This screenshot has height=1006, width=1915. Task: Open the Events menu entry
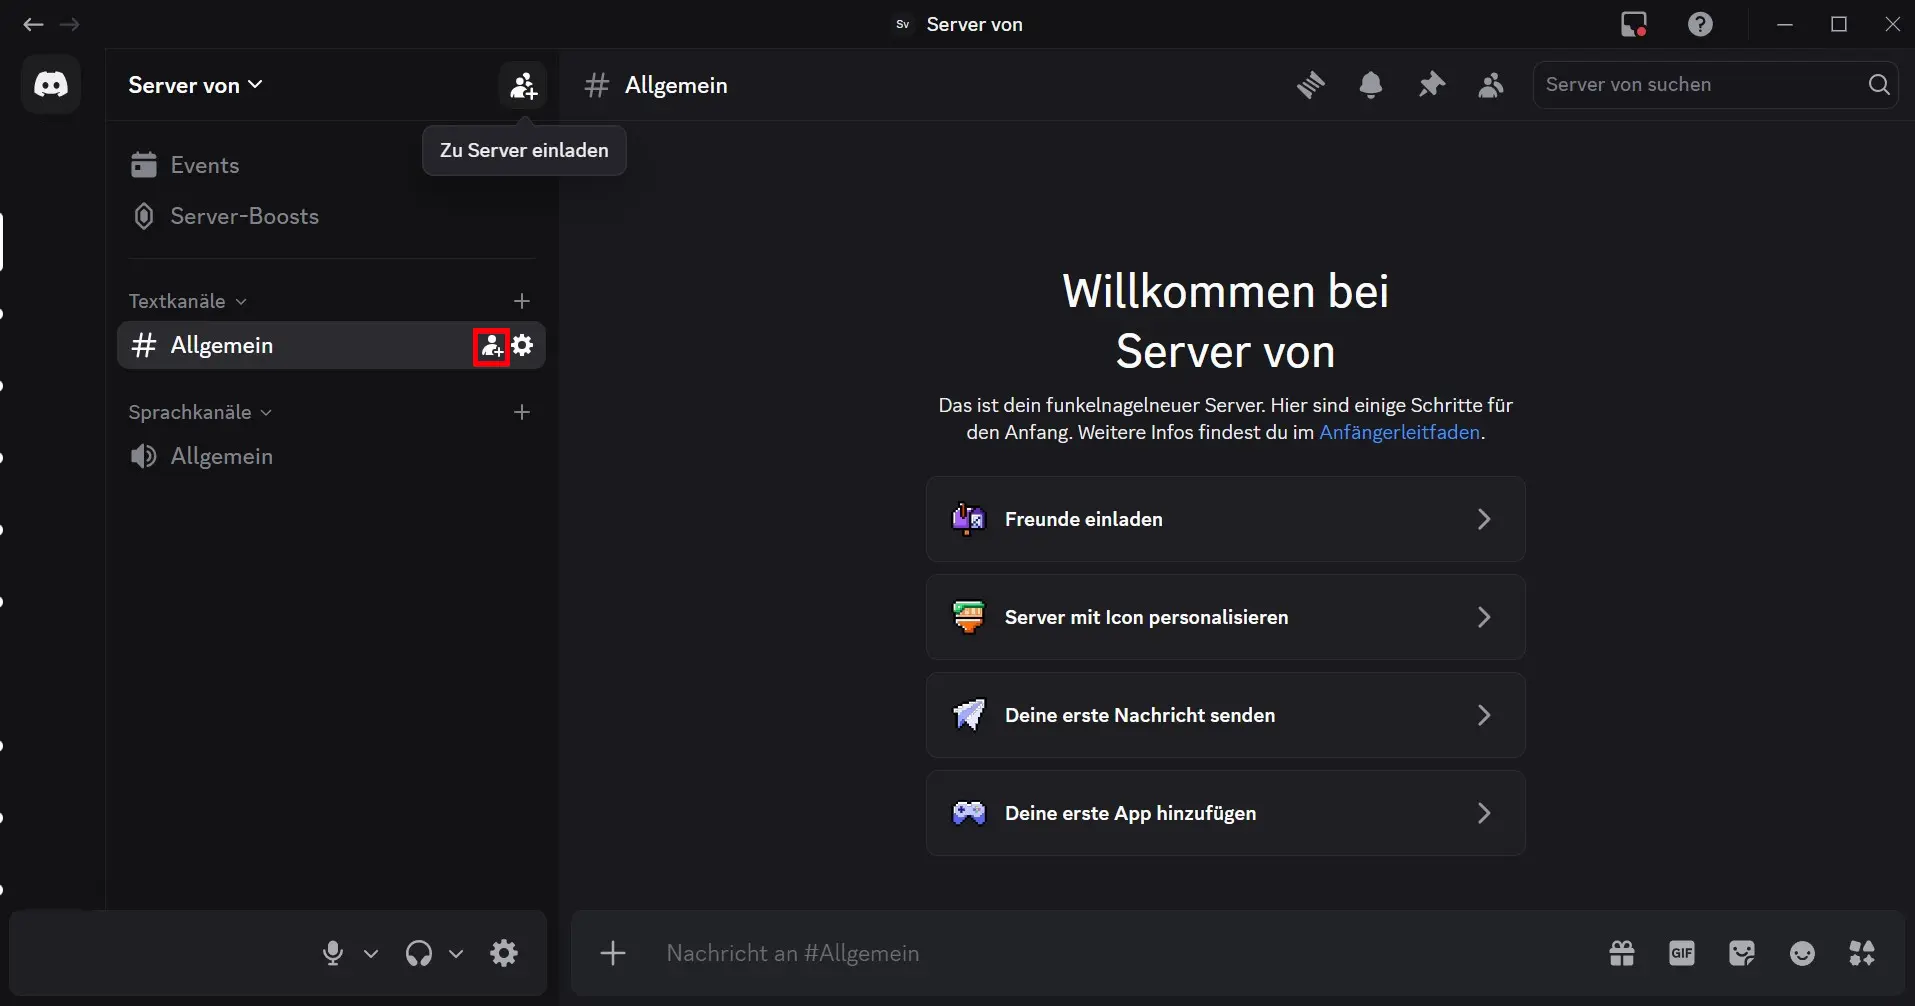[205, 165]
